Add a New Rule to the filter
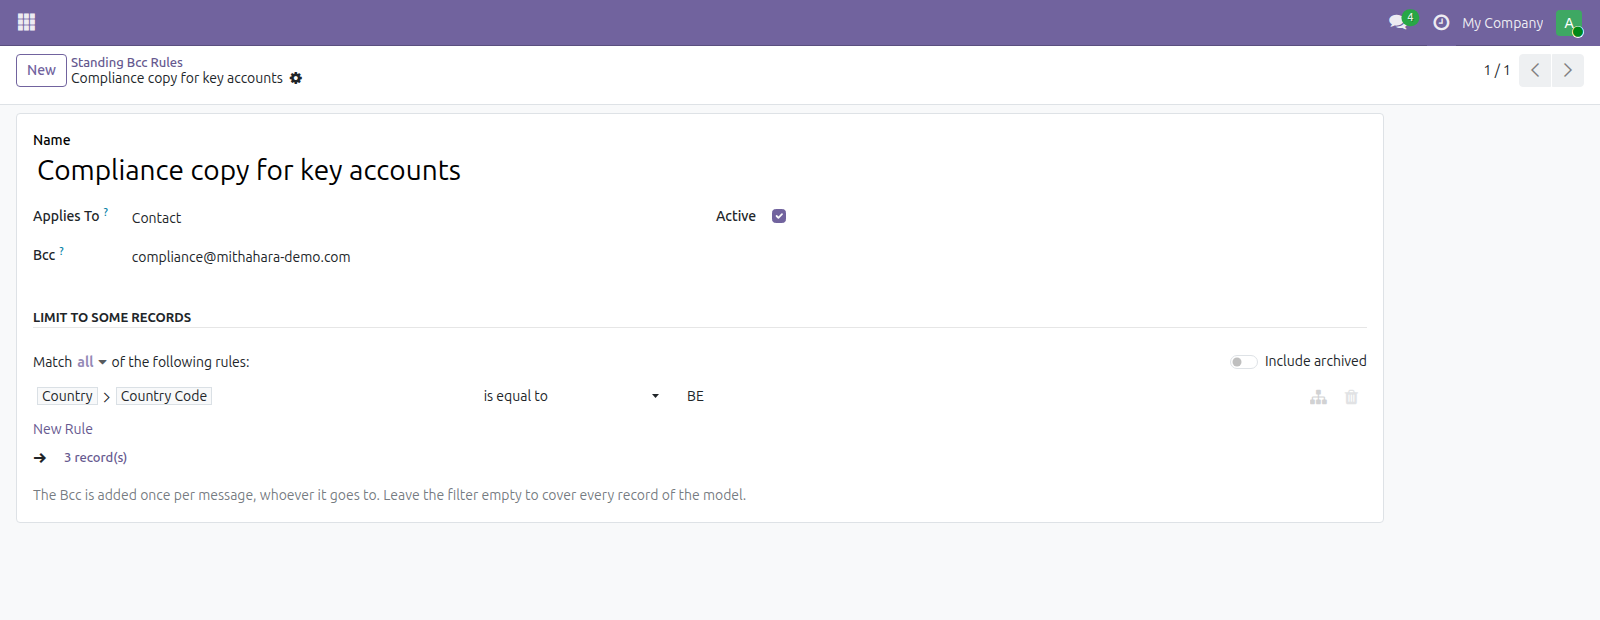 click(x=63, y=429)
